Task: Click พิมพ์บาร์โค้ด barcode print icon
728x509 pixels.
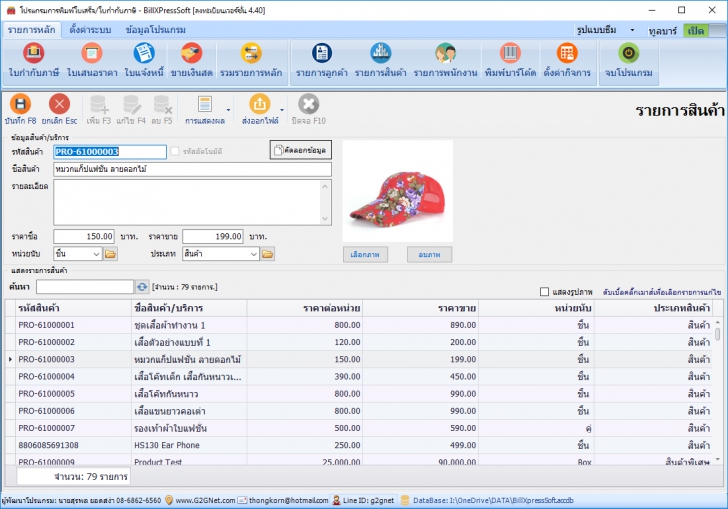Action: [x=509, y=54]
